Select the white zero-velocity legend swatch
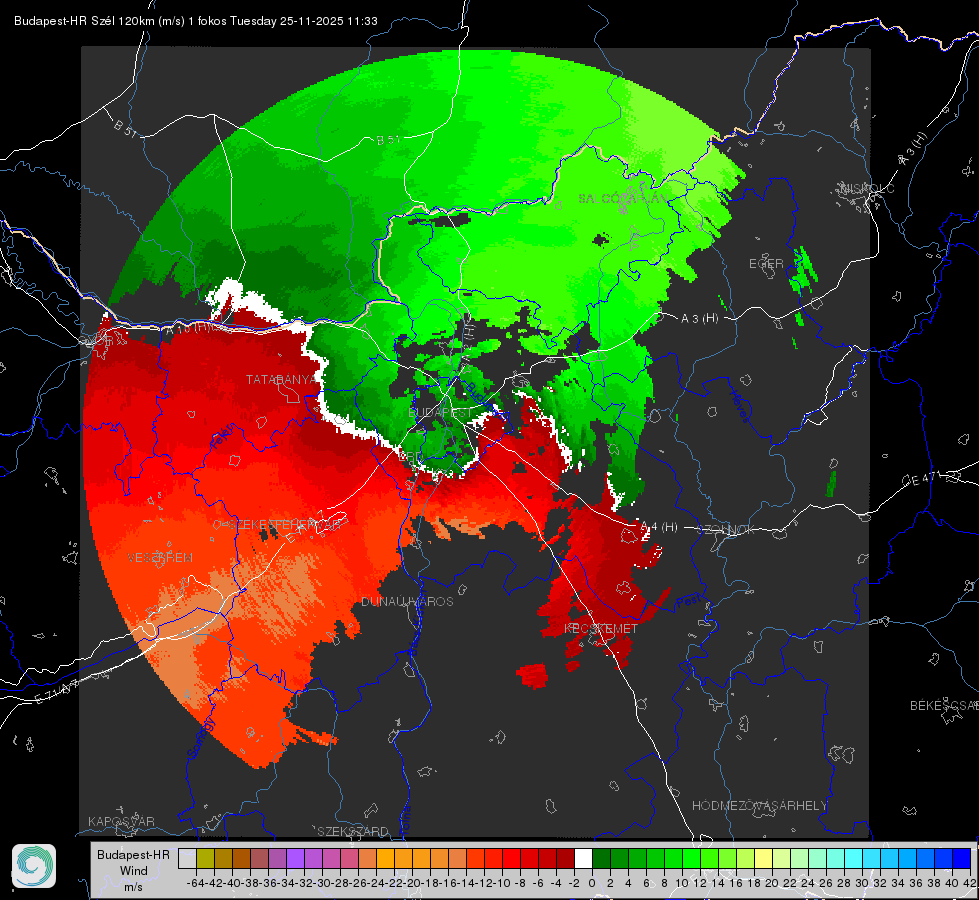Image resolution: width=979 pixels, height=900 pixels. 583,858
